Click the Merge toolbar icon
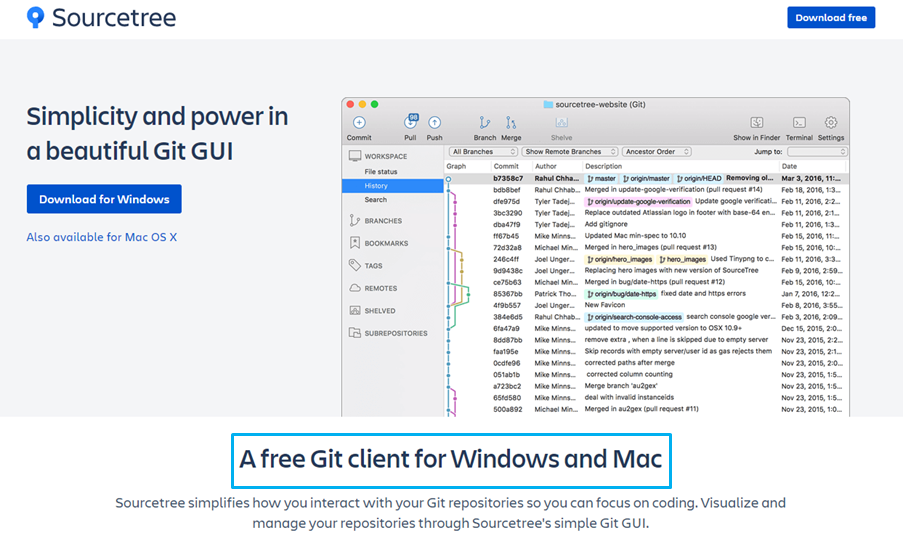This screenshot has width=903, height=554. (x=511, y=123)
